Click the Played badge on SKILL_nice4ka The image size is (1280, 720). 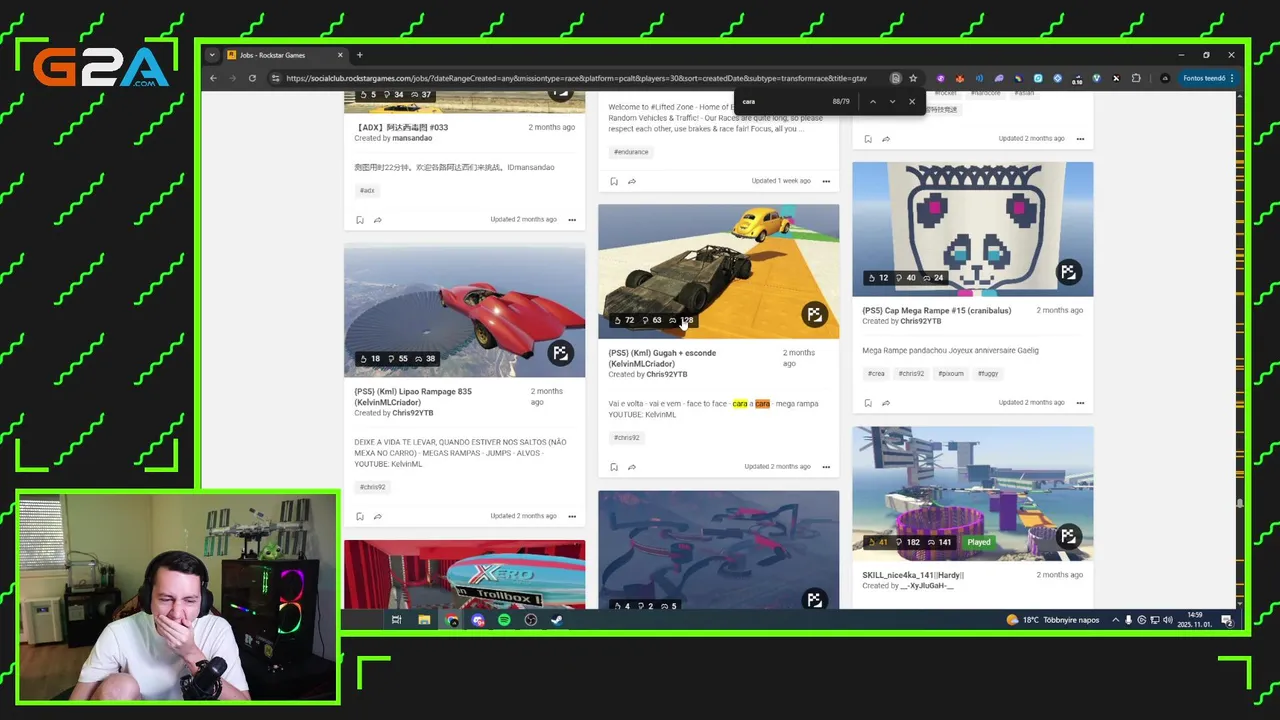979,542
